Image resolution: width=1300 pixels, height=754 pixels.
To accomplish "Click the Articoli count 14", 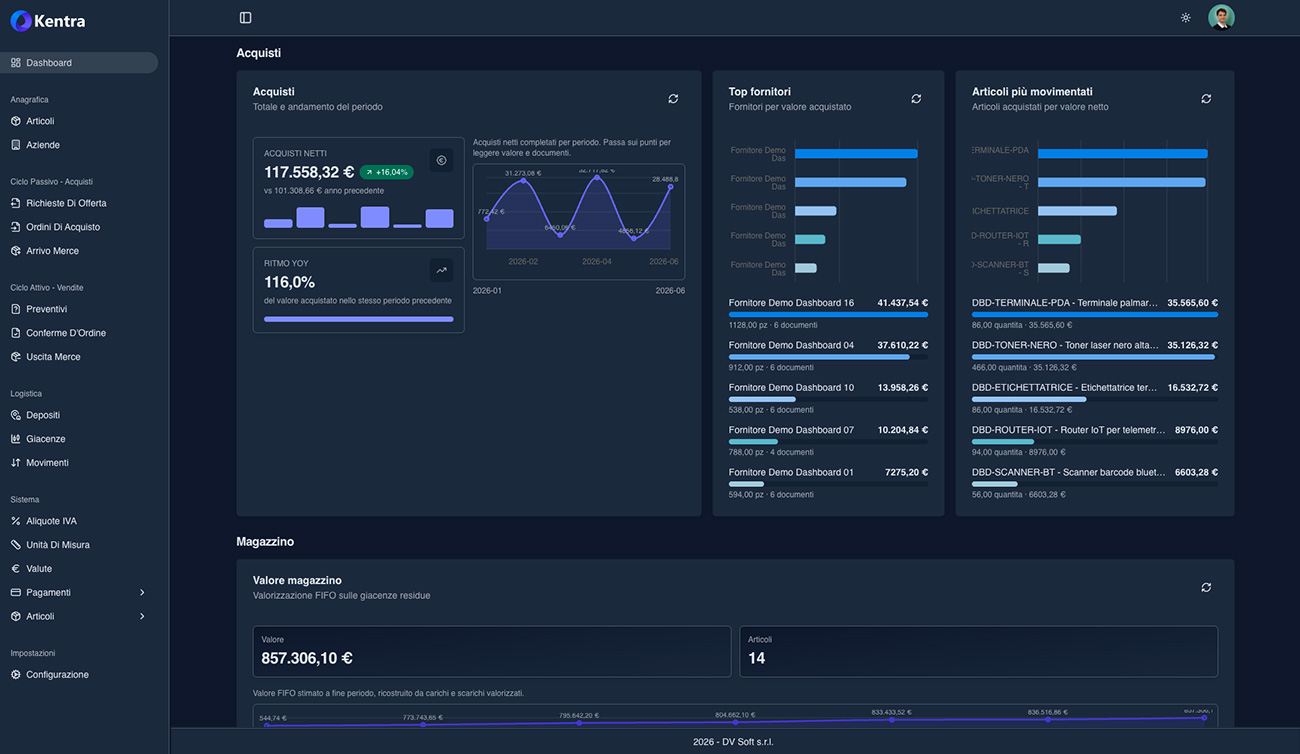I will pos(757,658).
